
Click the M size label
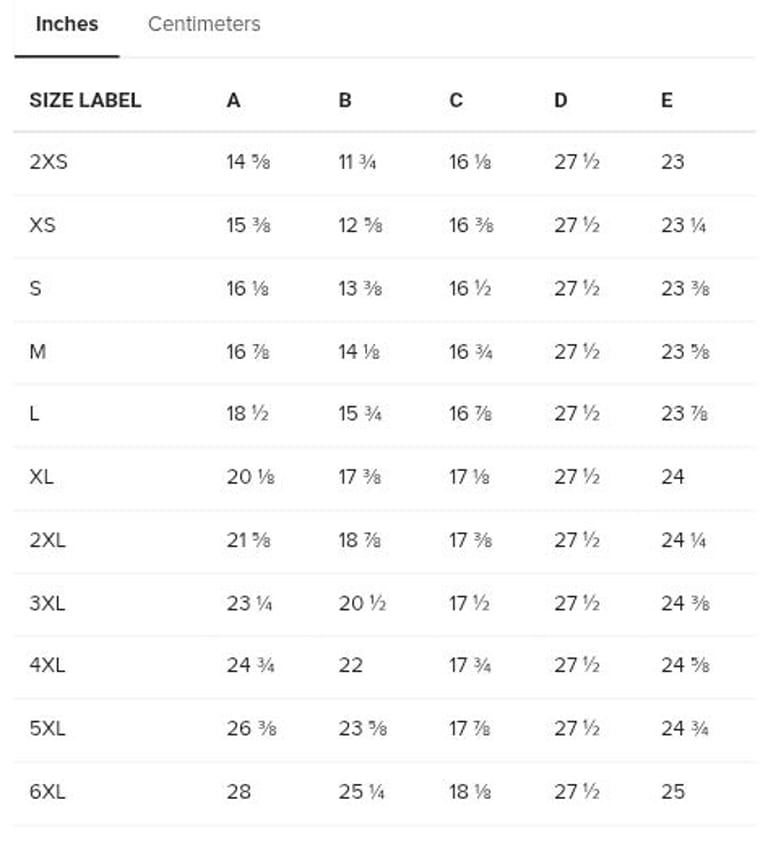(x=38, y=351)
